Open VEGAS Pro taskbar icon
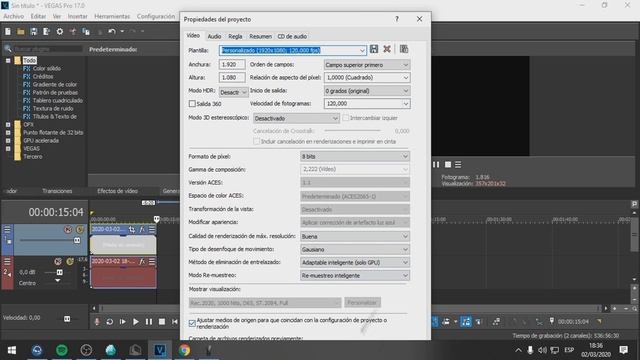The image size is (640, 360). click(160, 350)
